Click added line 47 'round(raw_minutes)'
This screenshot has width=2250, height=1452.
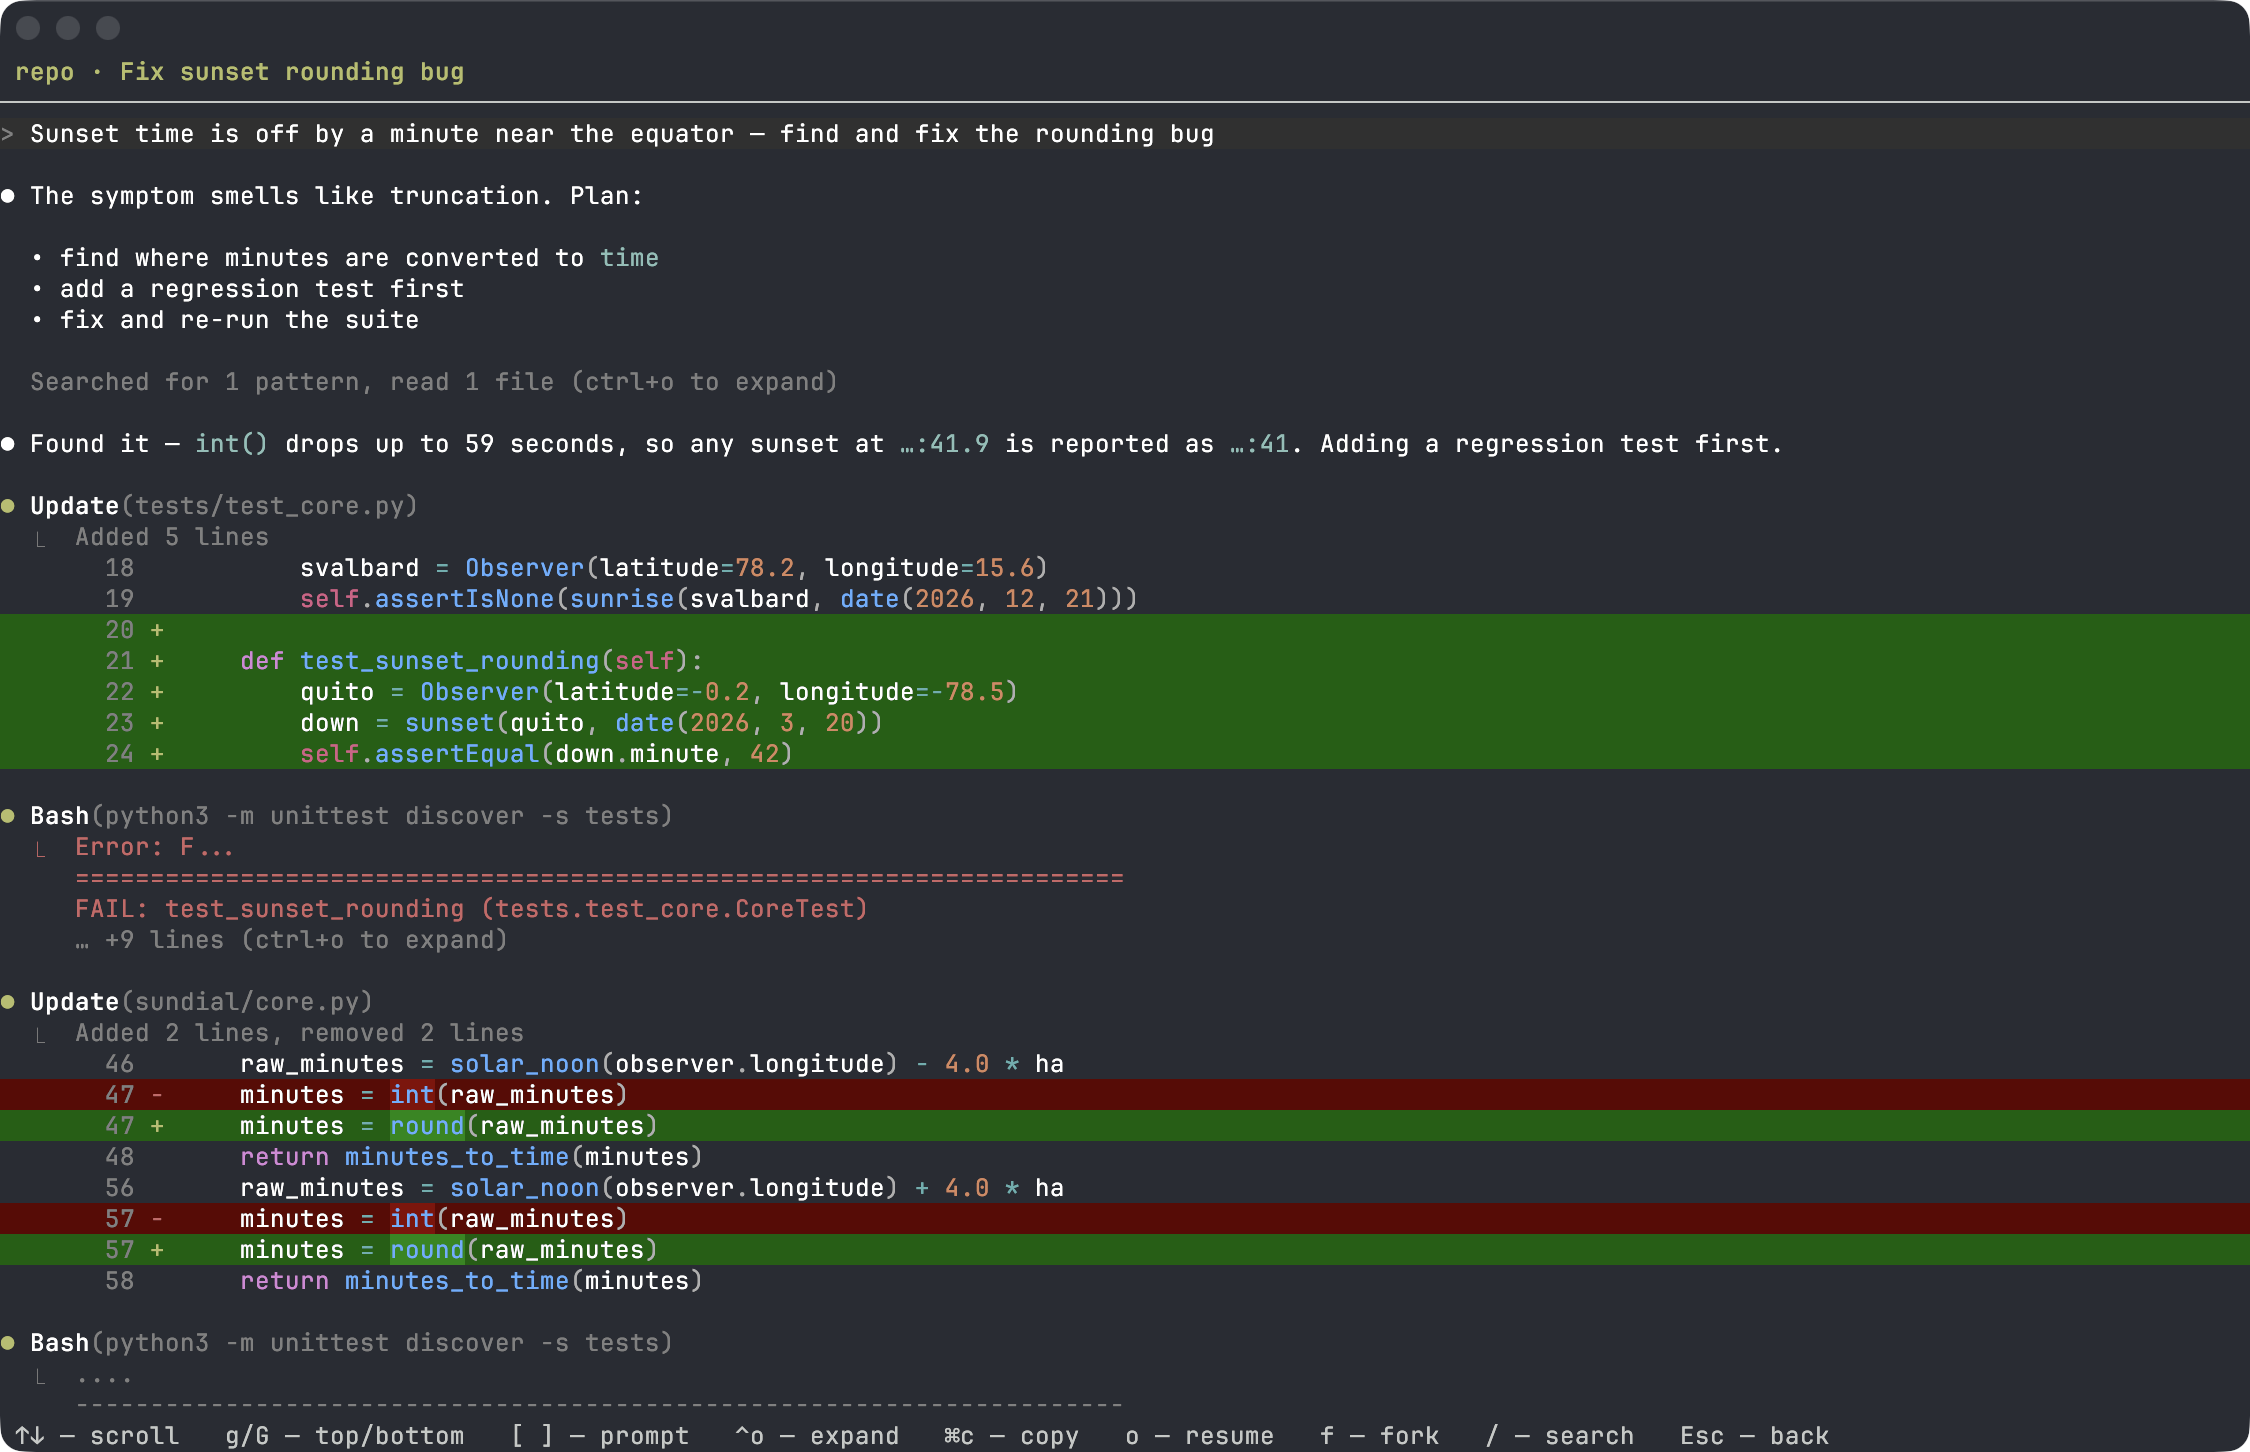[x=1125, y=1126]
